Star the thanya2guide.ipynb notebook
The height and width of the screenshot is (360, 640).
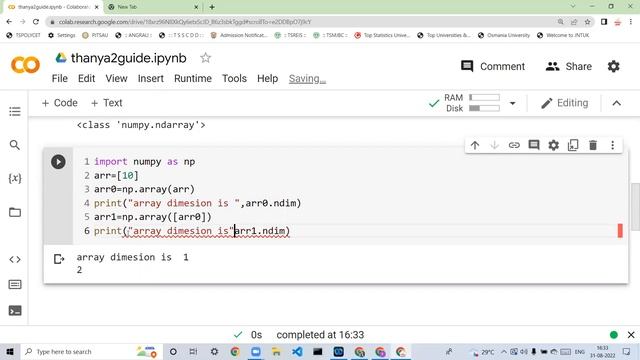coord(205,58)
